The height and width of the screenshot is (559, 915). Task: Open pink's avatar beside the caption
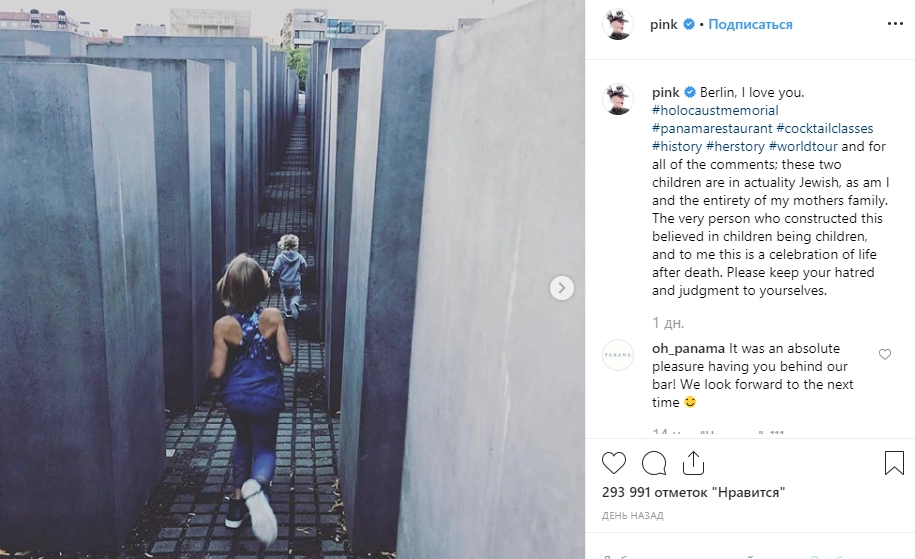[x=618, y=99]
